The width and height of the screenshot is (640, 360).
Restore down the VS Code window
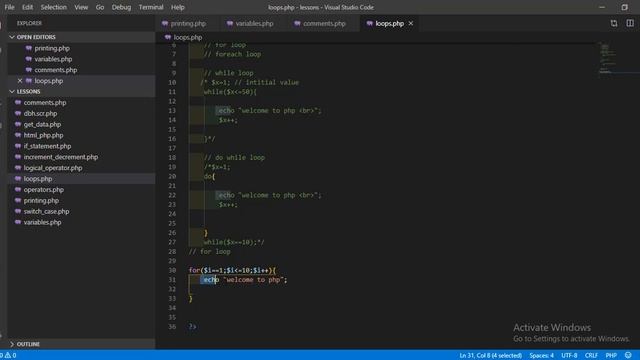pos(624,7)
